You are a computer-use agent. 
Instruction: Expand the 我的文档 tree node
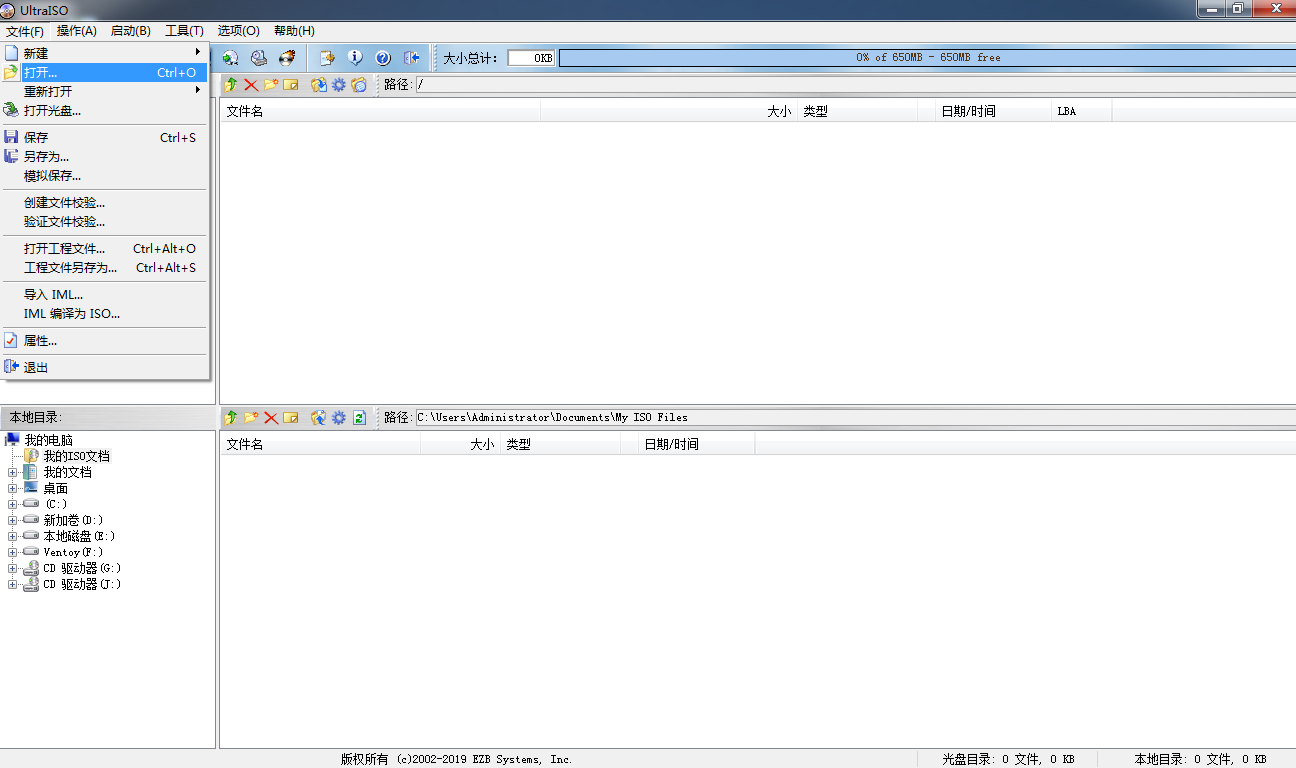12,472
